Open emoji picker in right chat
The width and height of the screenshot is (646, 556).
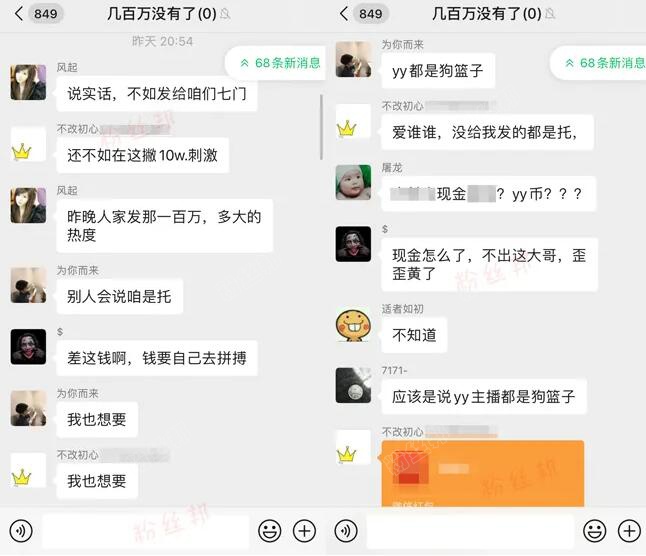[x=595, y=531]
